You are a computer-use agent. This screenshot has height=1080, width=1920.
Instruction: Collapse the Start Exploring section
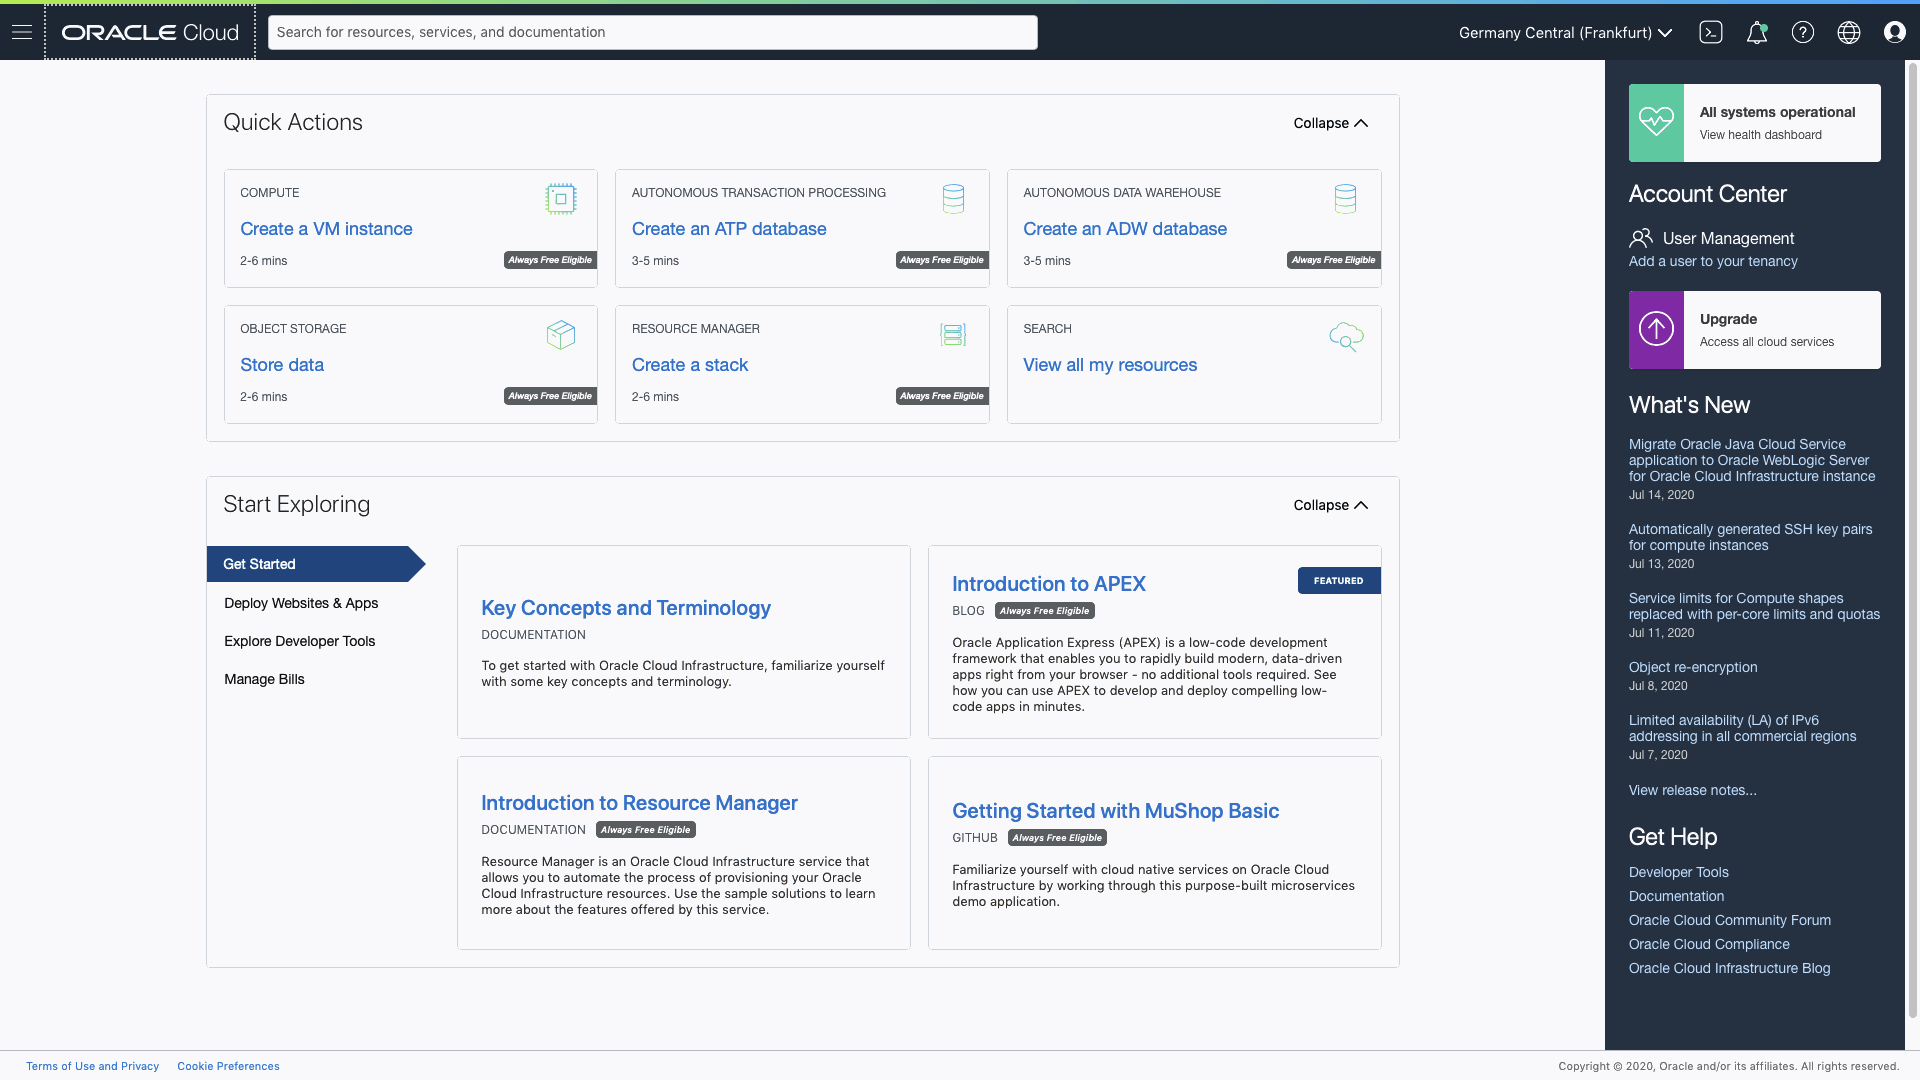pos(1329,505)
